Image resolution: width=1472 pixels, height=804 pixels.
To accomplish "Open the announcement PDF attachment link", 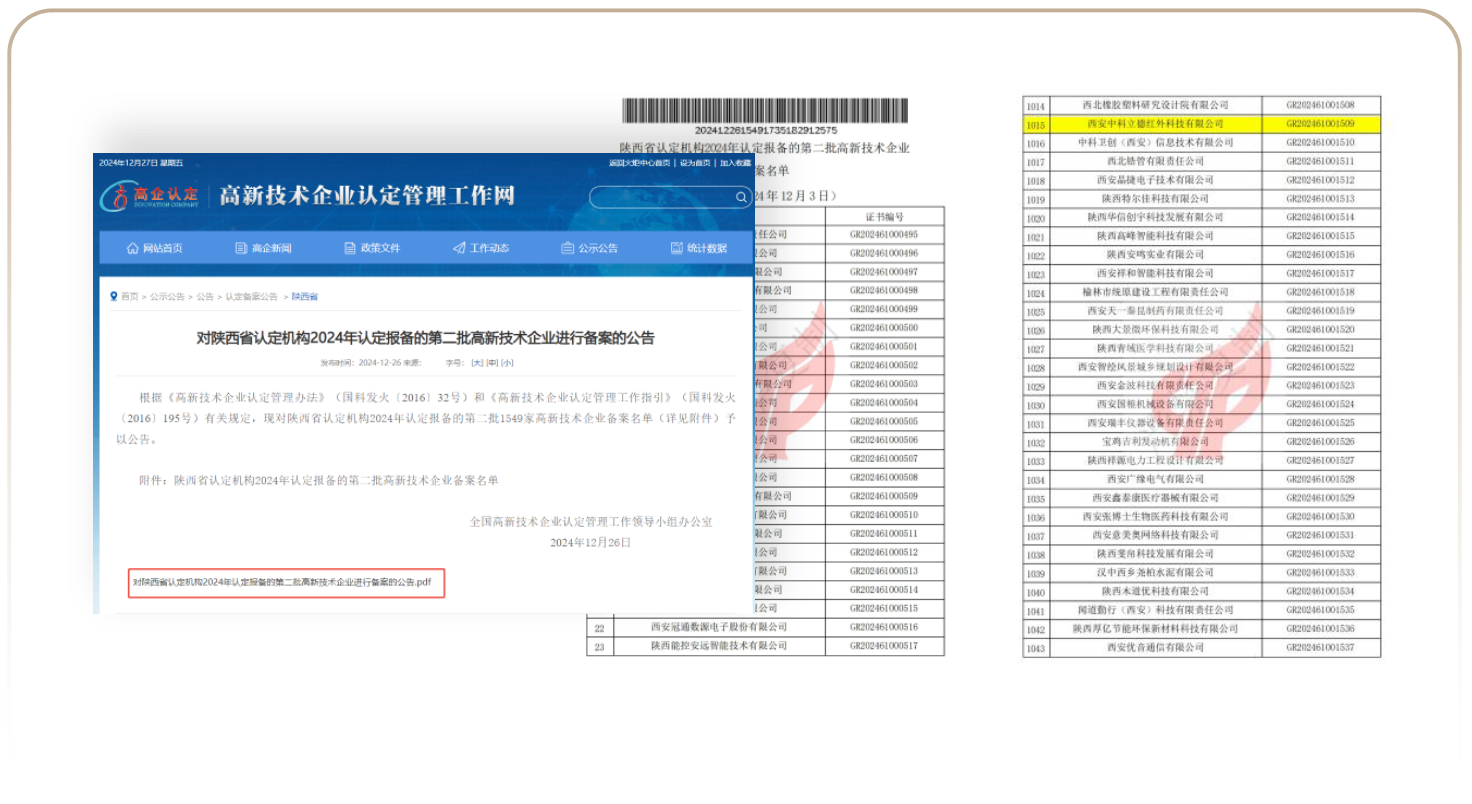I will coord(282,582).
